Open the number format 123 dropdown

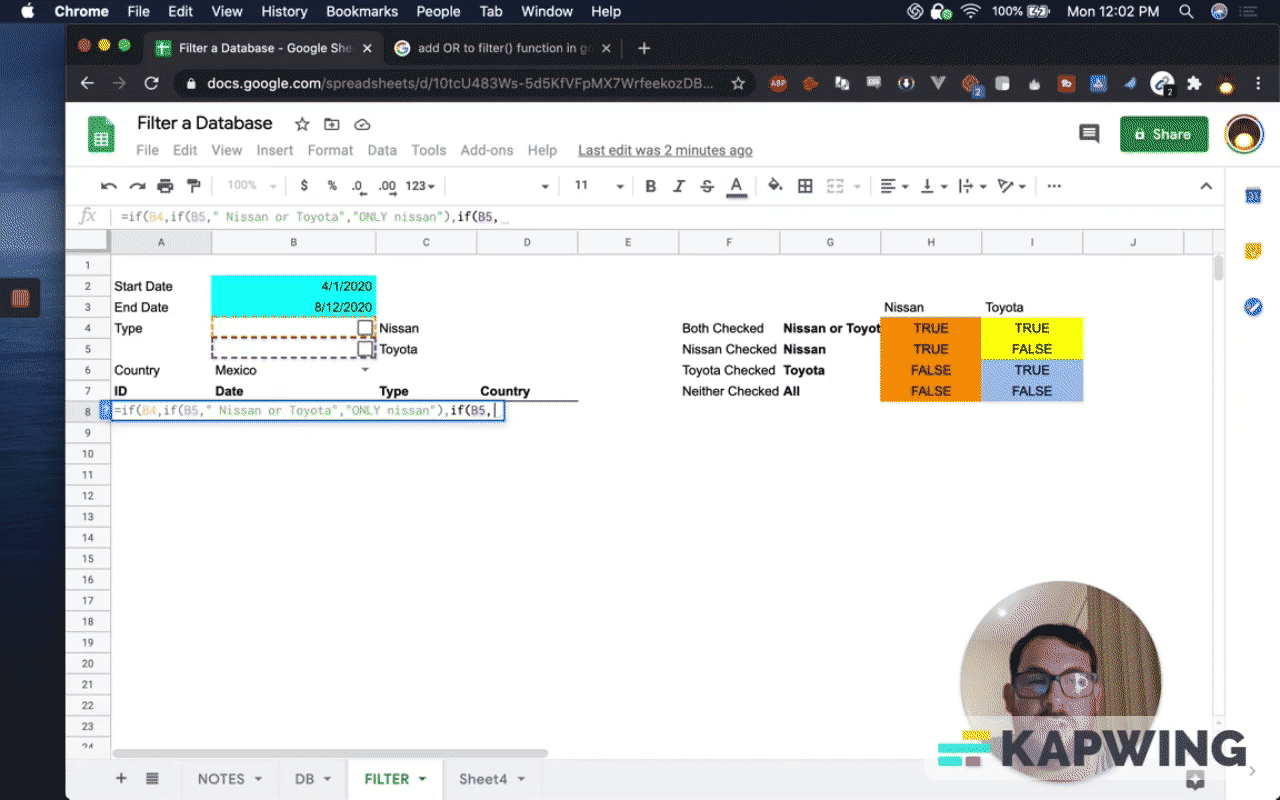click(420, 186)
